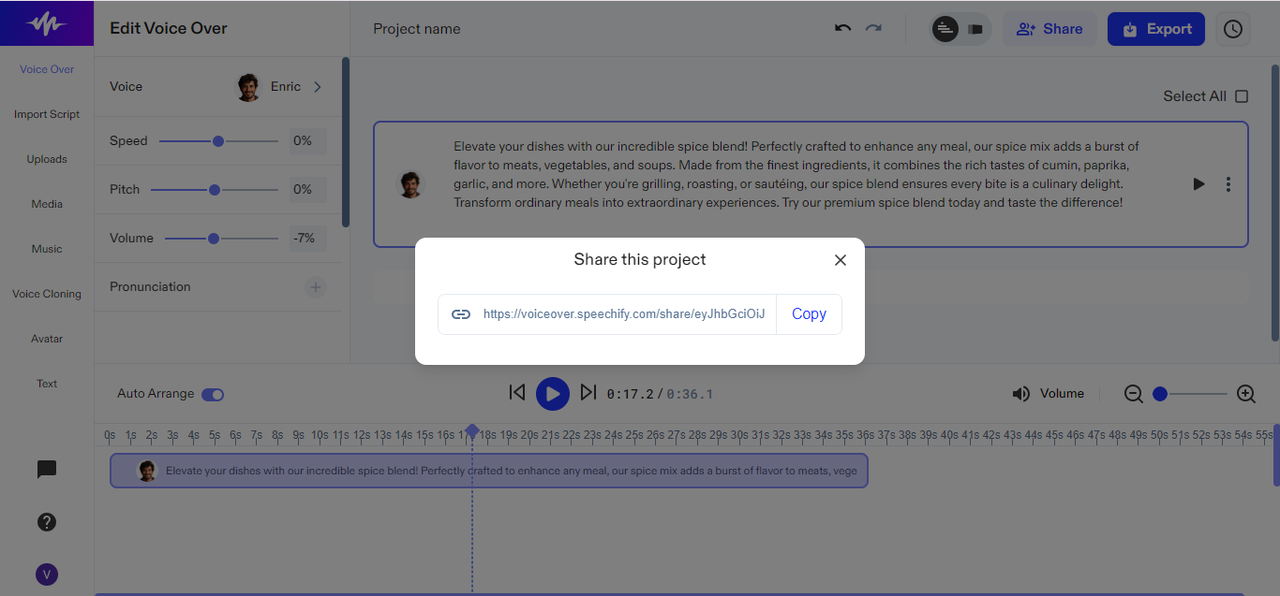Click the Volume -7% value field
The height and width of the screenshot is (596, 1280).
click(x=308, y=238)
